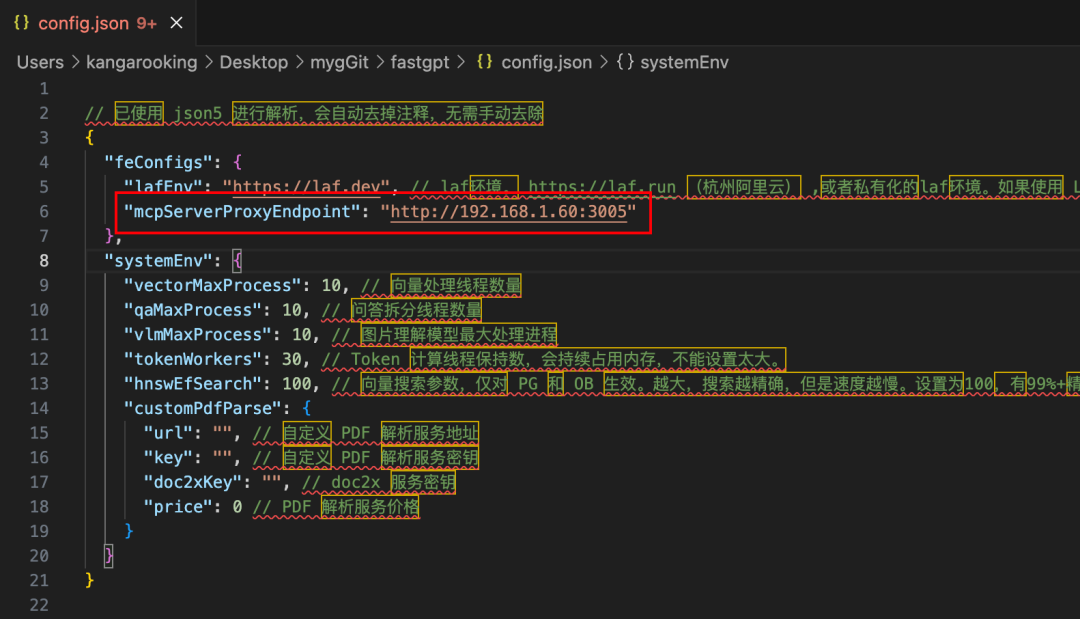Viewport: 1080px width, 619px height.
Task: Close the config.json editor tab
Action: (x=177, y=22)
